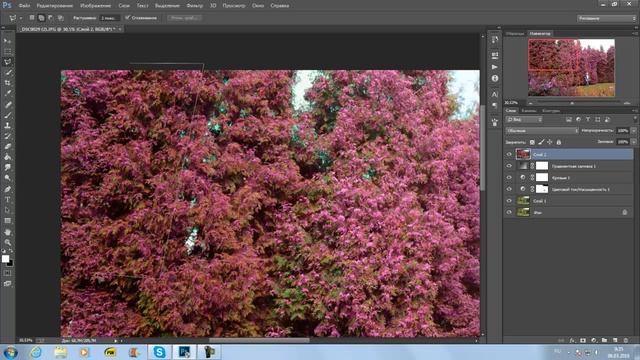Hide the selected top layer Слой 2
This screenshot has width=640, height=360.
point(509,154)
